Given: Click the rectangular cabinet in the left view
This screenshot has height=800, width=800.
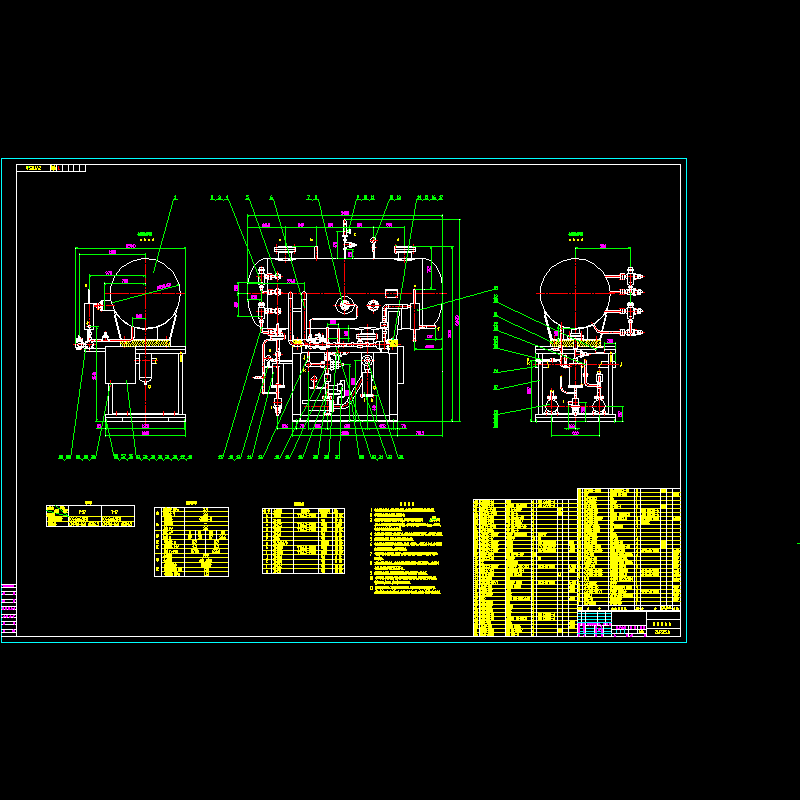Looking at the screenshot, I should [120, 366].
